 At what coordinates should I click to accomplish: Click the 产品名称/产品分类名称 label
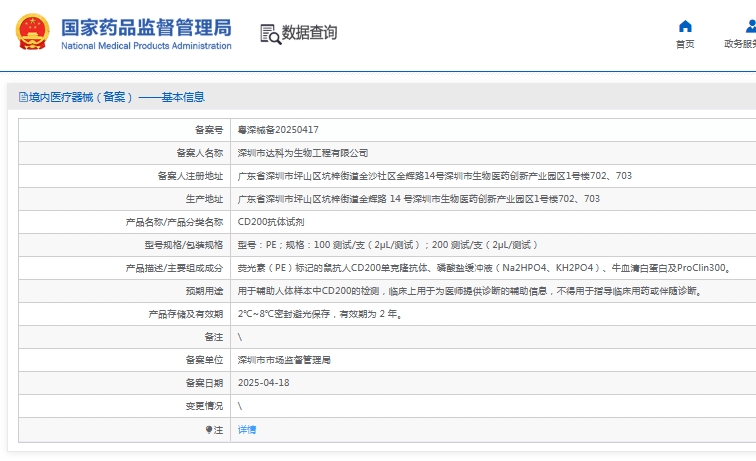[x=174, y=222]
